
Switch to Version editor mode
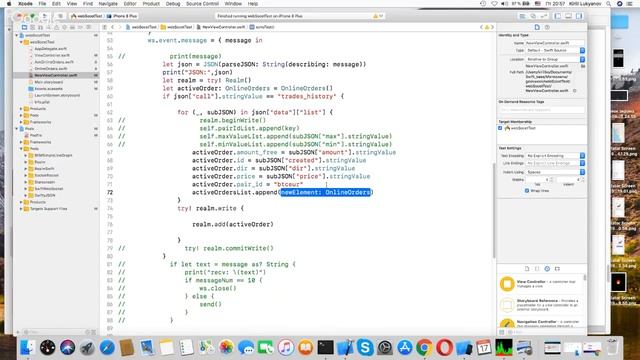point(544,16)
